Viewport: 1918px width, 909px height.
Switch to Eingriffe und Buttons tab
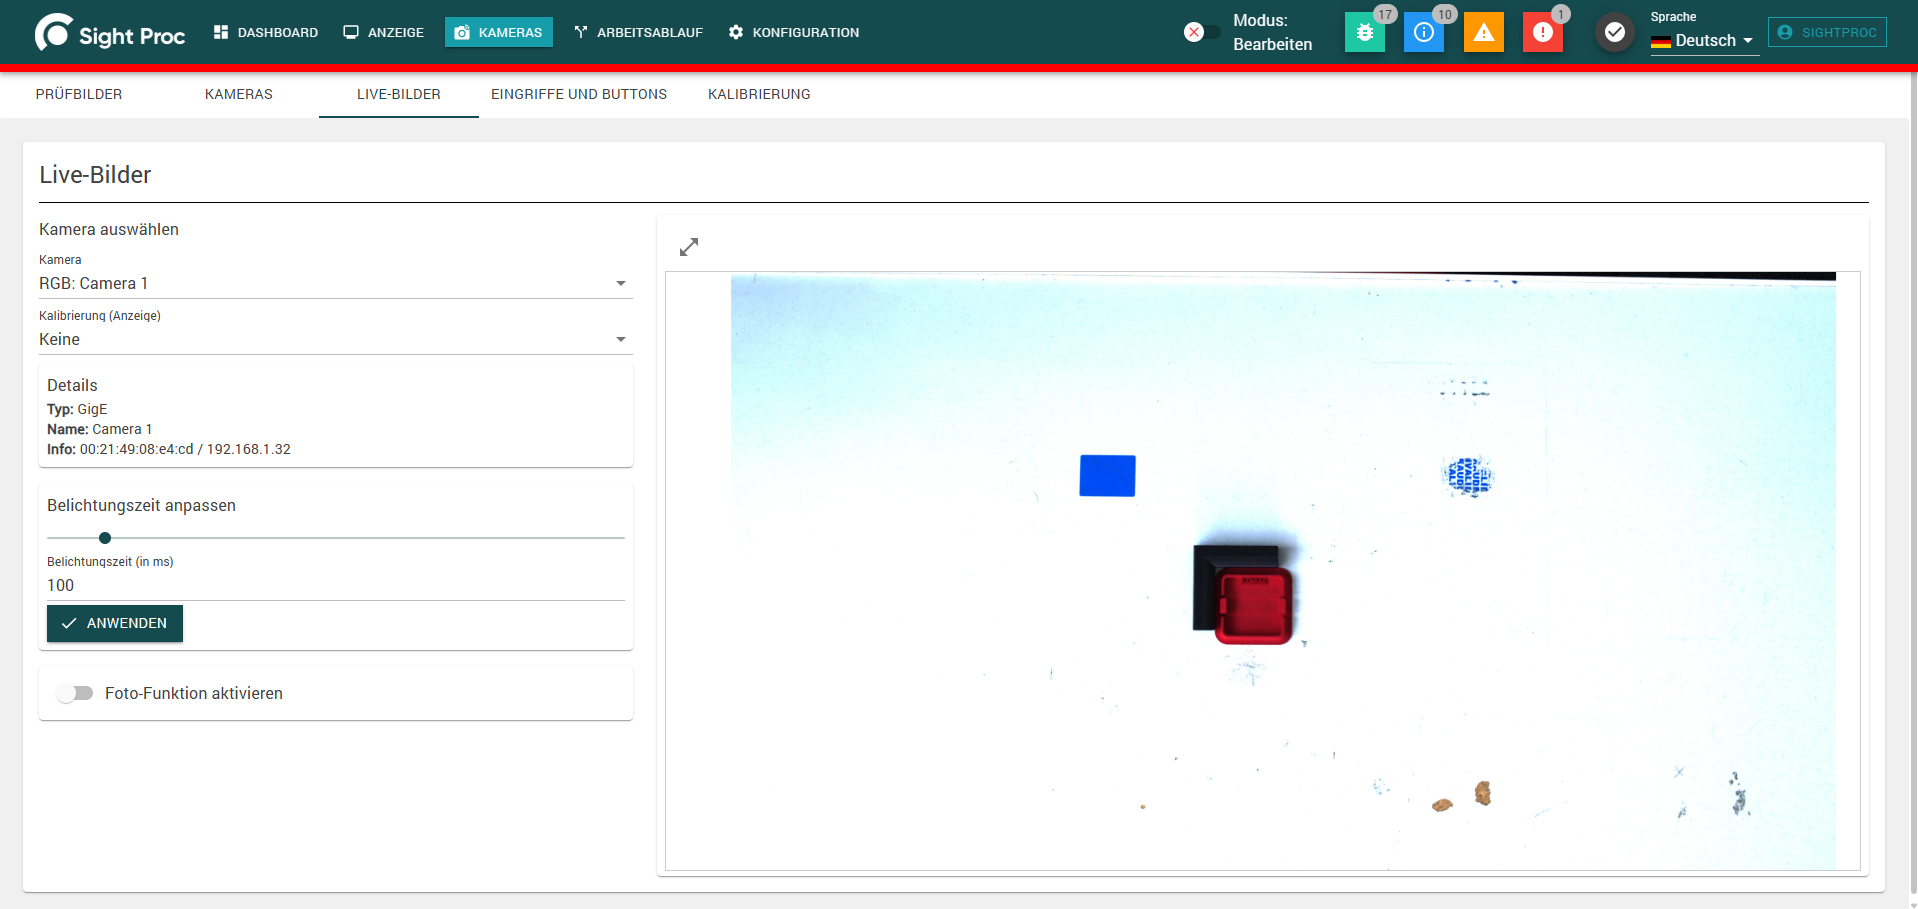tap(579, 94)
